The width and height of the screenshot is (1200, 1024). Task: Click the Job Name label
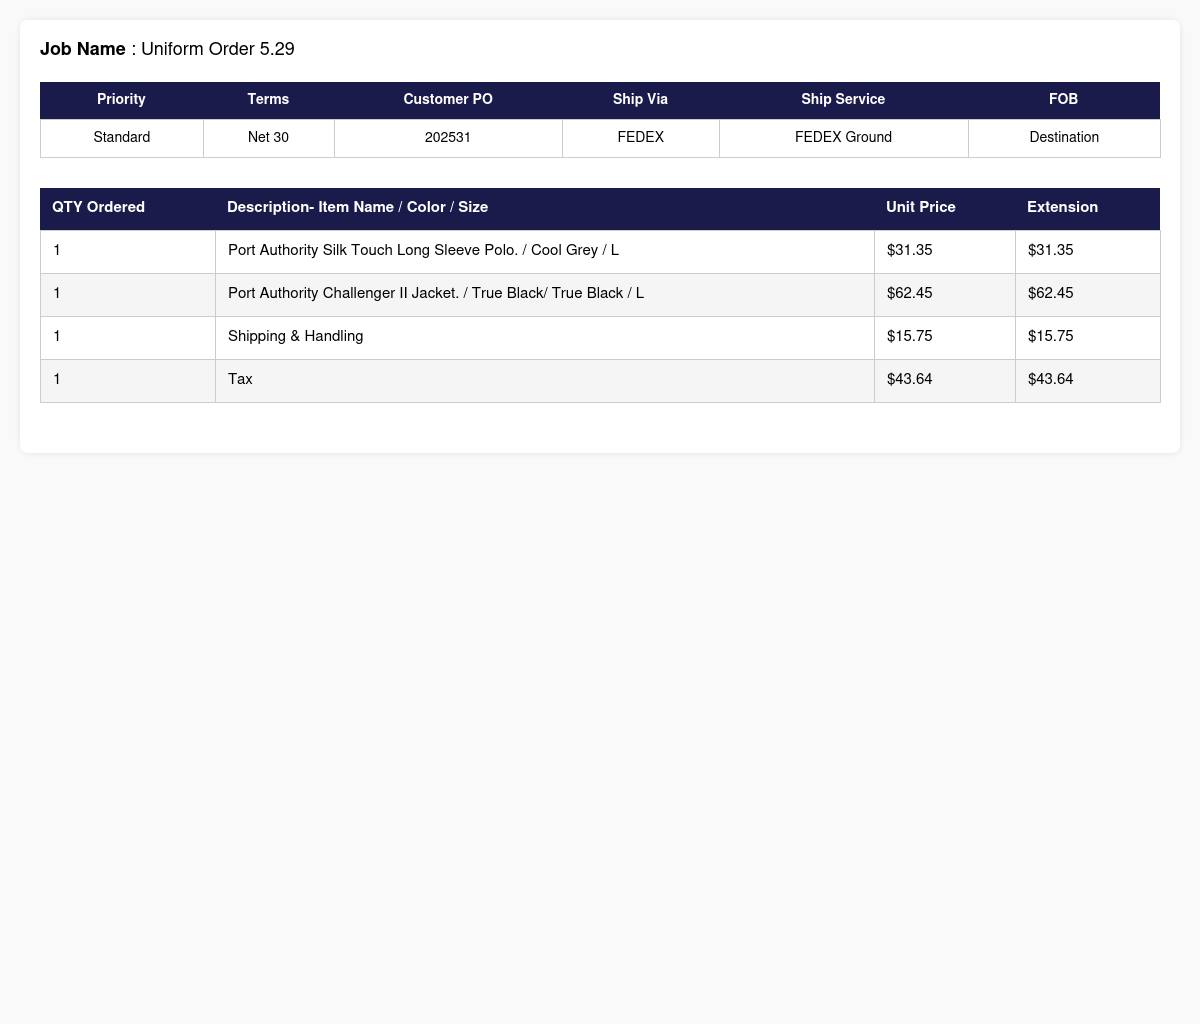[x=83, y=49]
